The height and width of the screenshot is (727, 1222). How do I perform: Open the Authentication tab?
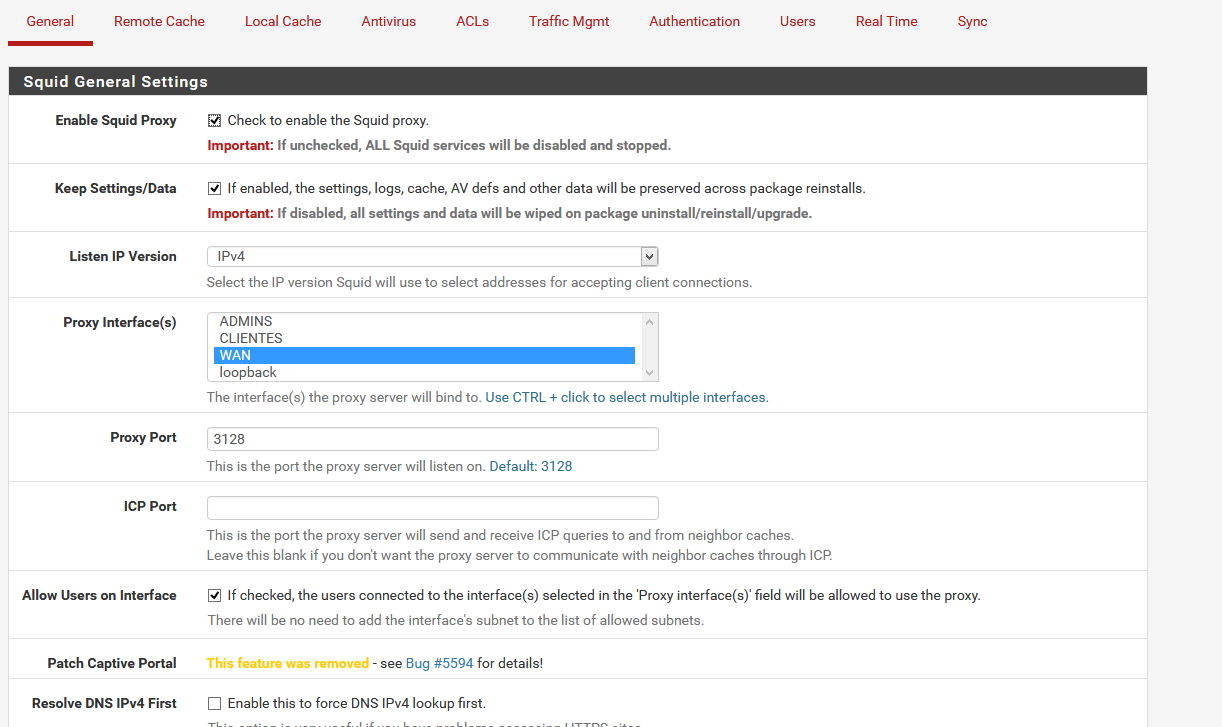(695, 21)
